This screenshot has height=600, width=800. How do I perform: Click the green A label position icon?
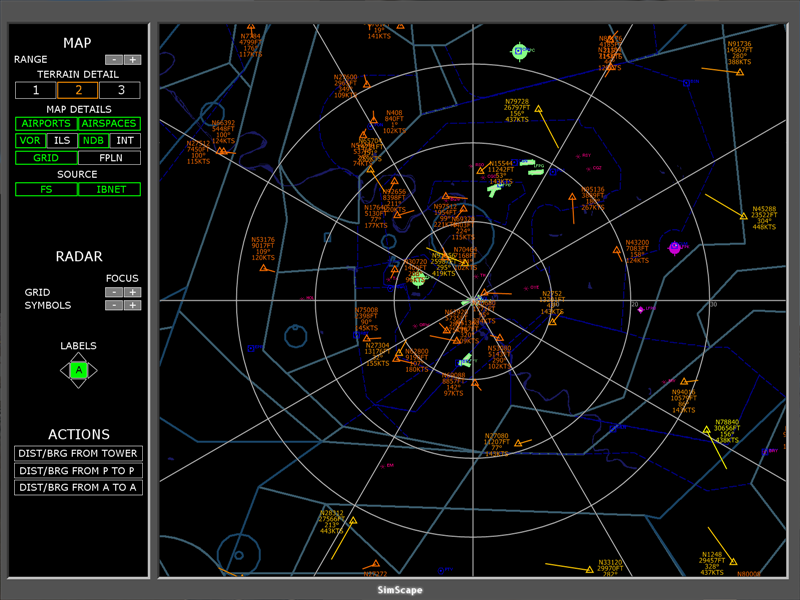[x=79, y=370]
